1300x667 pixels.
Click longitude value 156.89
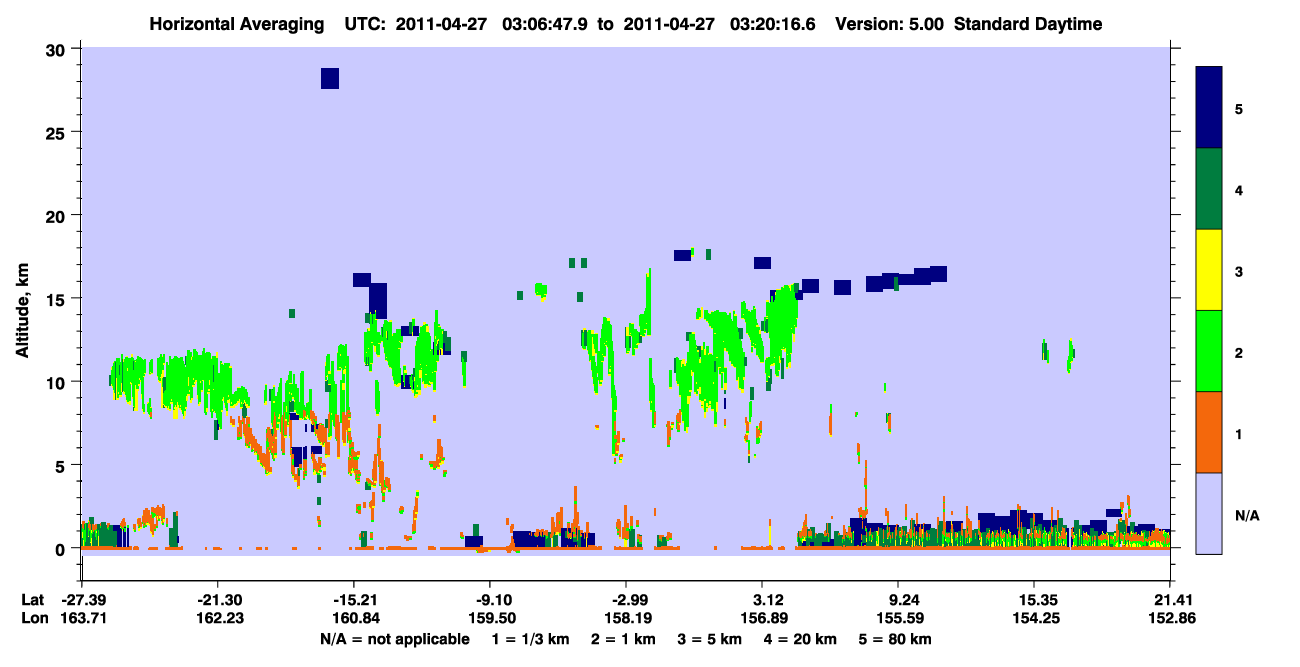[x=762, y=619]
